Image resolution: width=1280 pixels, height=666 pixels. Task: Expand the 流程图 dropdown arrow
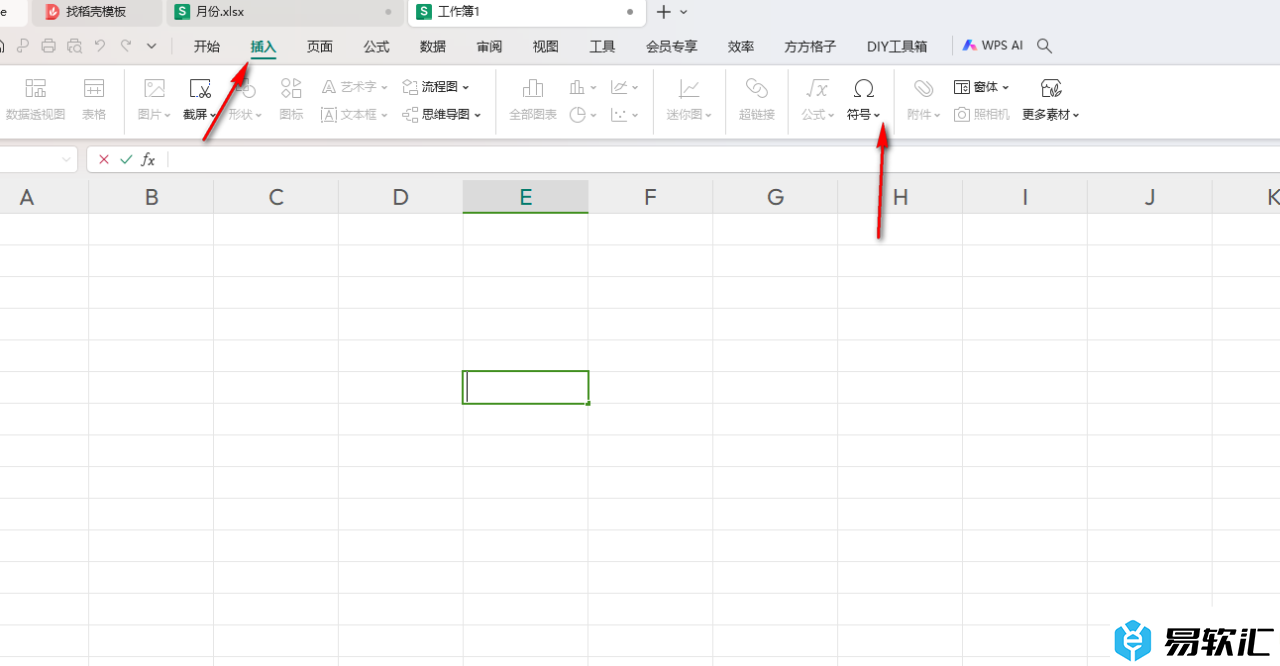(466, 88)
